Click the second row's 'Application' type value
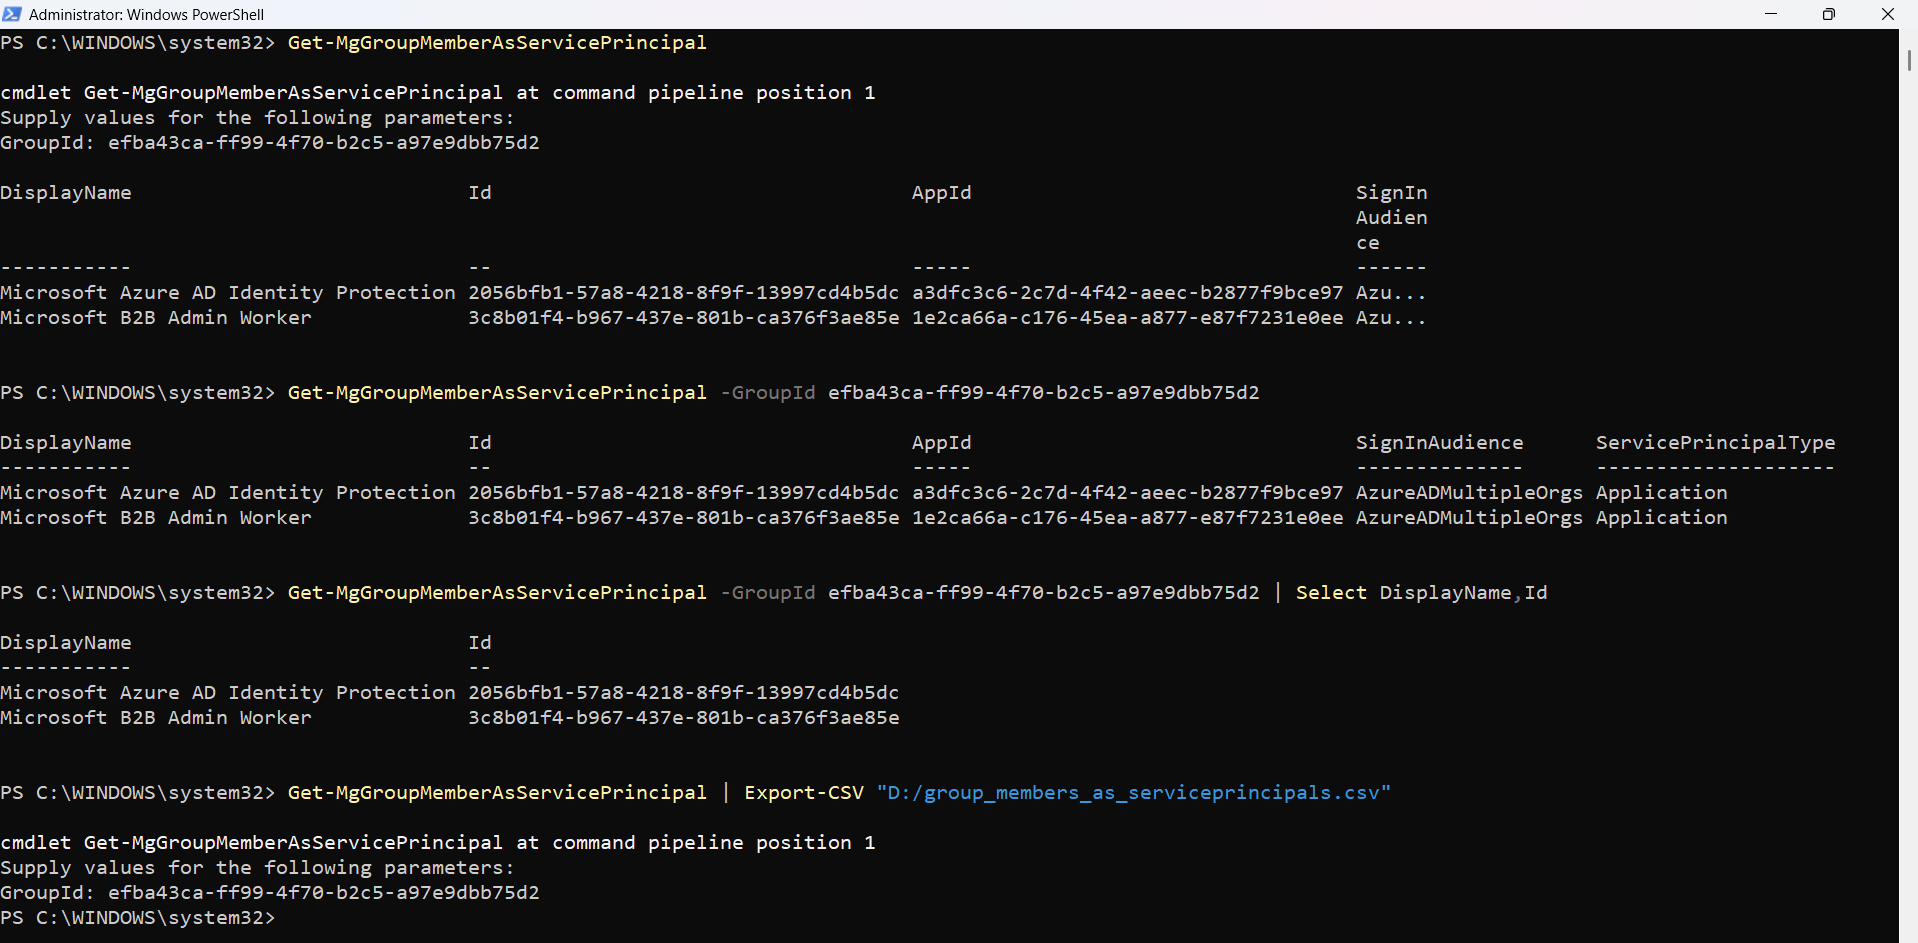 pos(1660,518)
